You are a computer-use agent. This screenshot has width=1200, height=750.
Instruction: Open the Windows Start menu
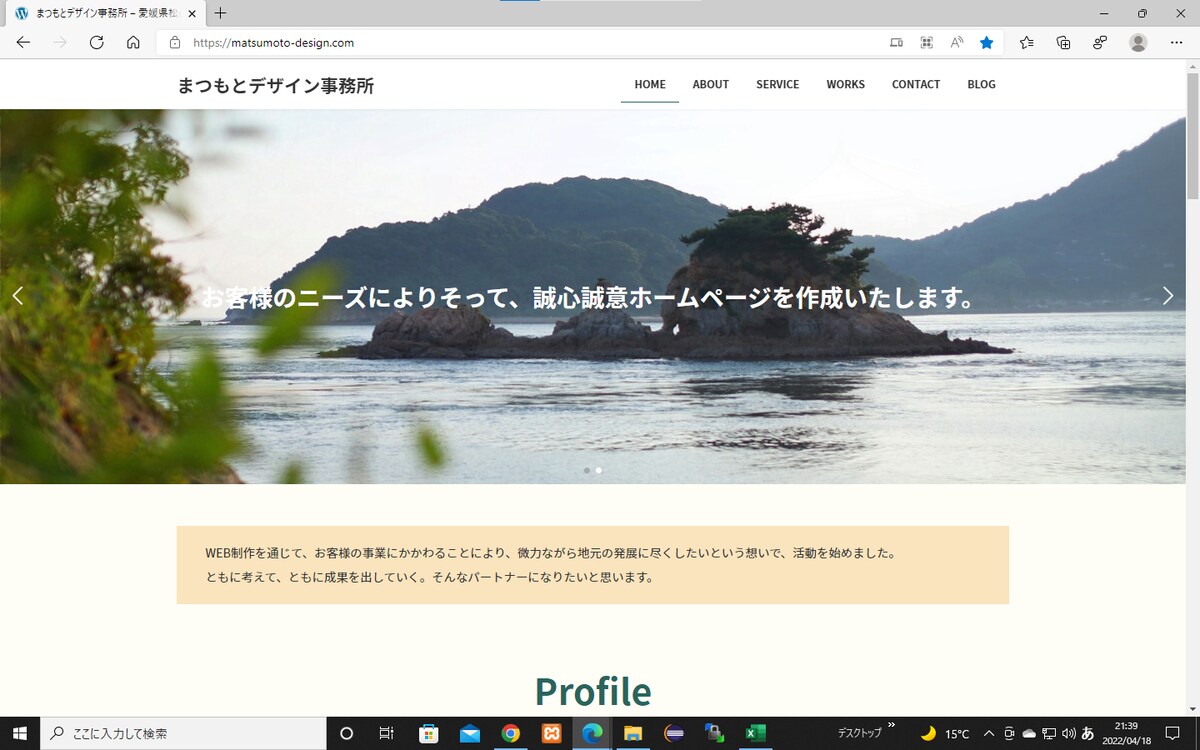tap(20, 733)
